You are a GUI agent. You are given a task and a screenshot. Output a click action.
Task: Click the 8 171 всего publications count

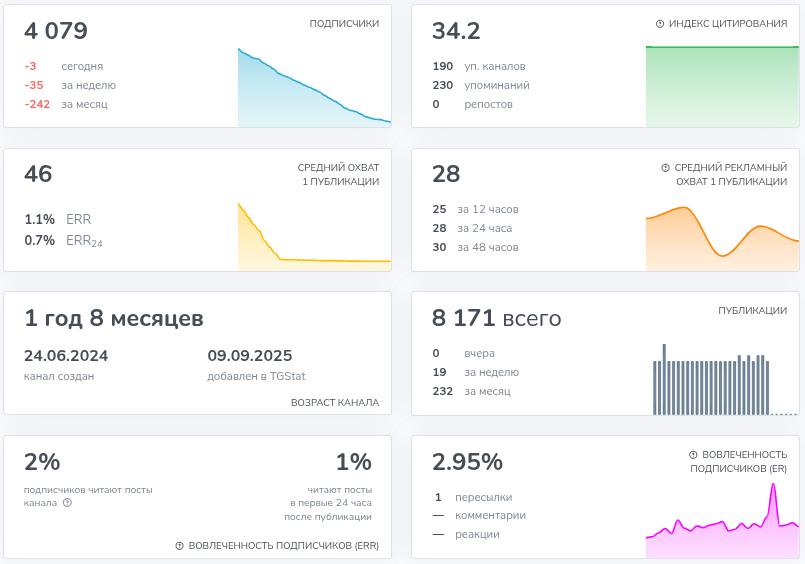tap(496, 319)
